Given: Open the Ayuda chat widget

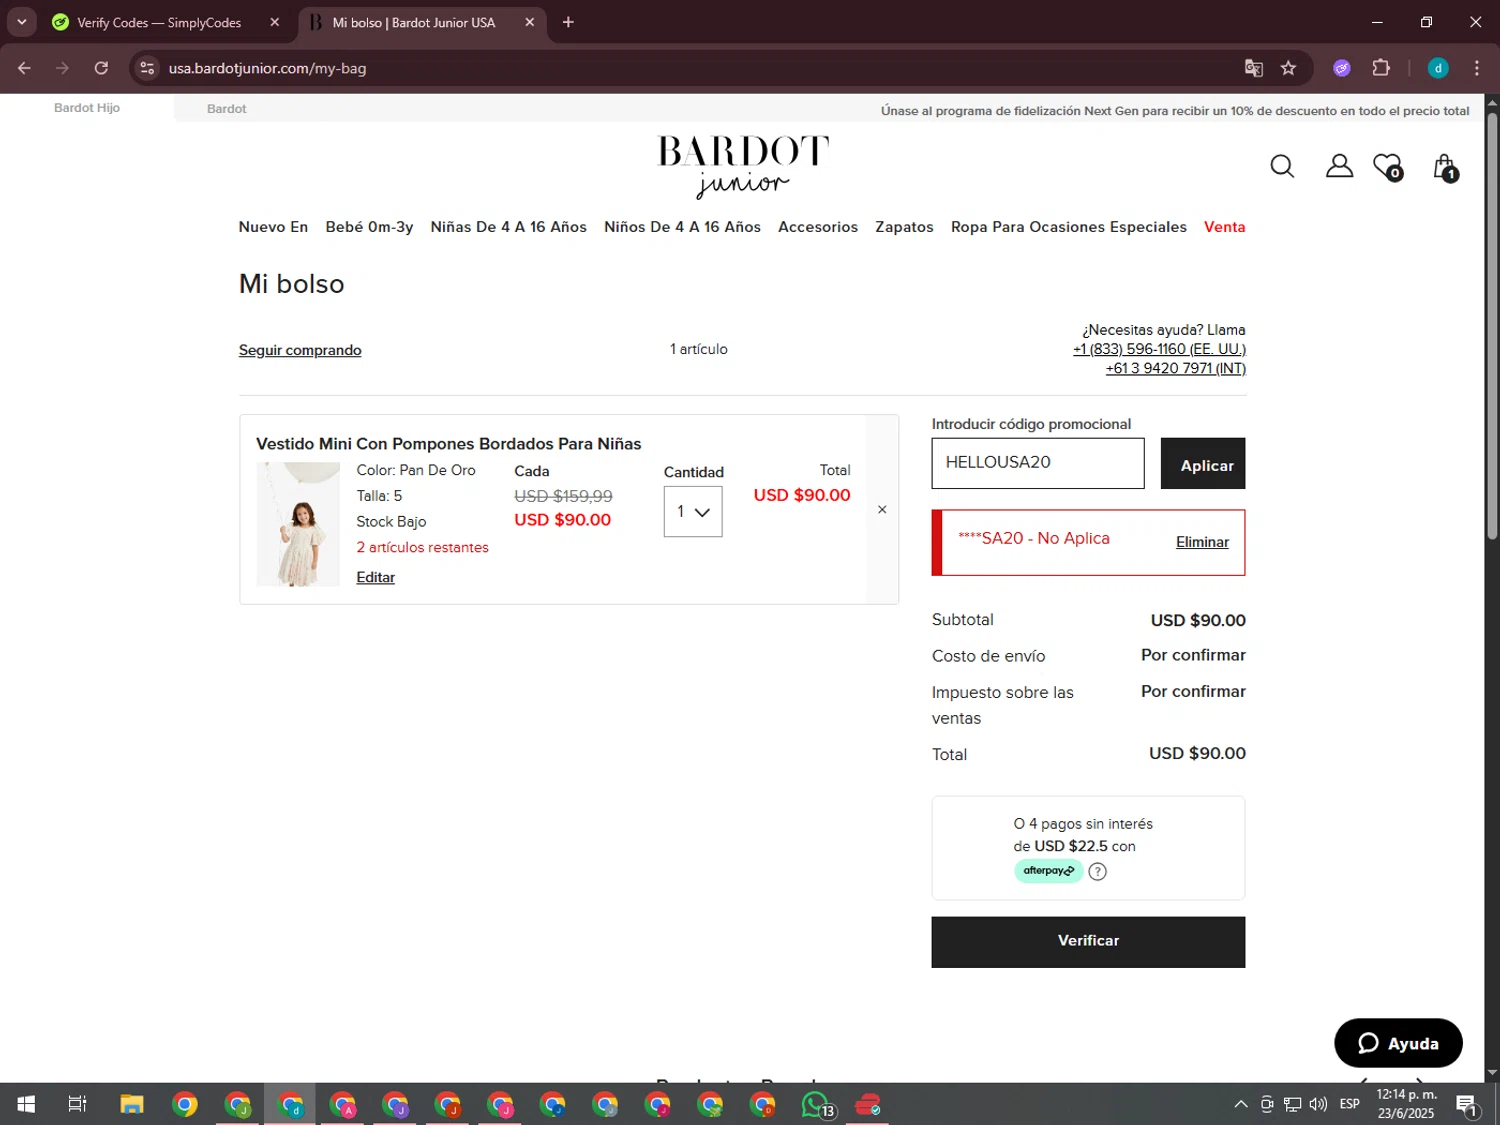Looking at the screenshot, I should click(1398, 1043).
